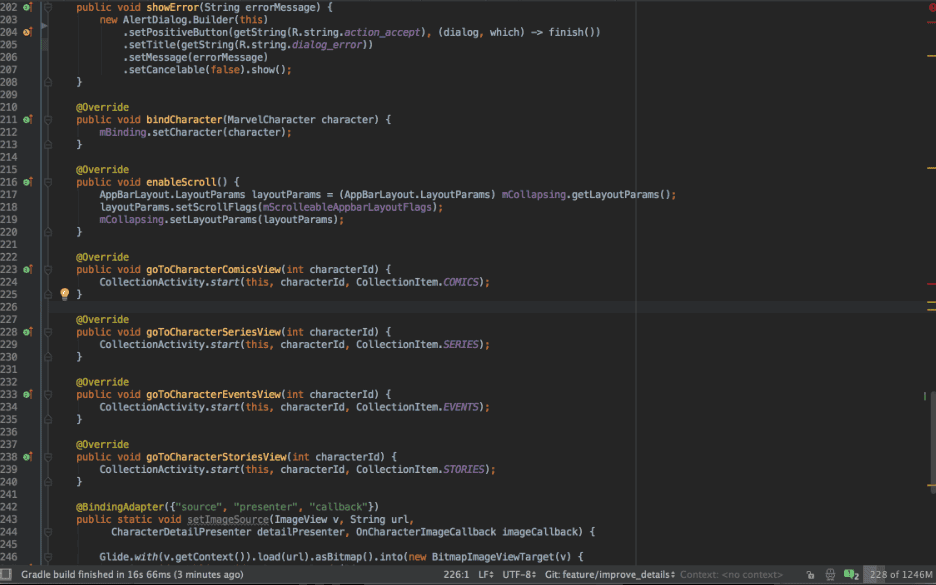Click BitmapImageViewTarget on line 246
Viewport: 936px width, 585px height.
click(x=491, y=558)
